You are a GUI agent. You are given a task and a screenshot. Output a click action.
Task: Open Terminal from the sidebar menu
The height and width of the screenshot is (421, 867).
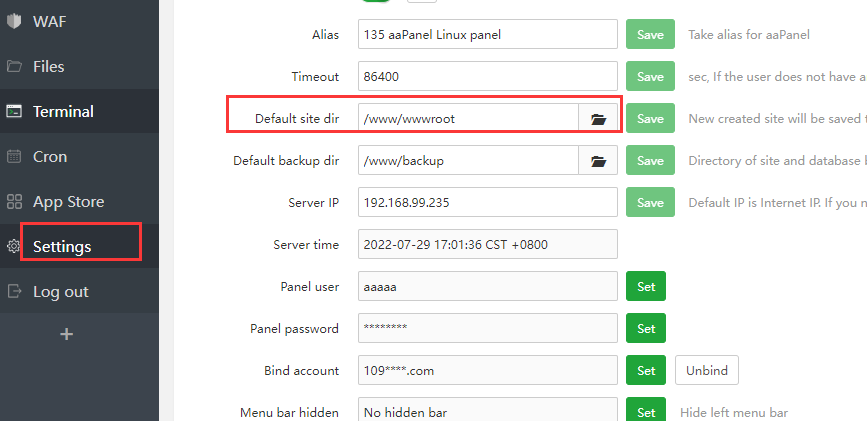pyautogui.click(x=63, y=111)
